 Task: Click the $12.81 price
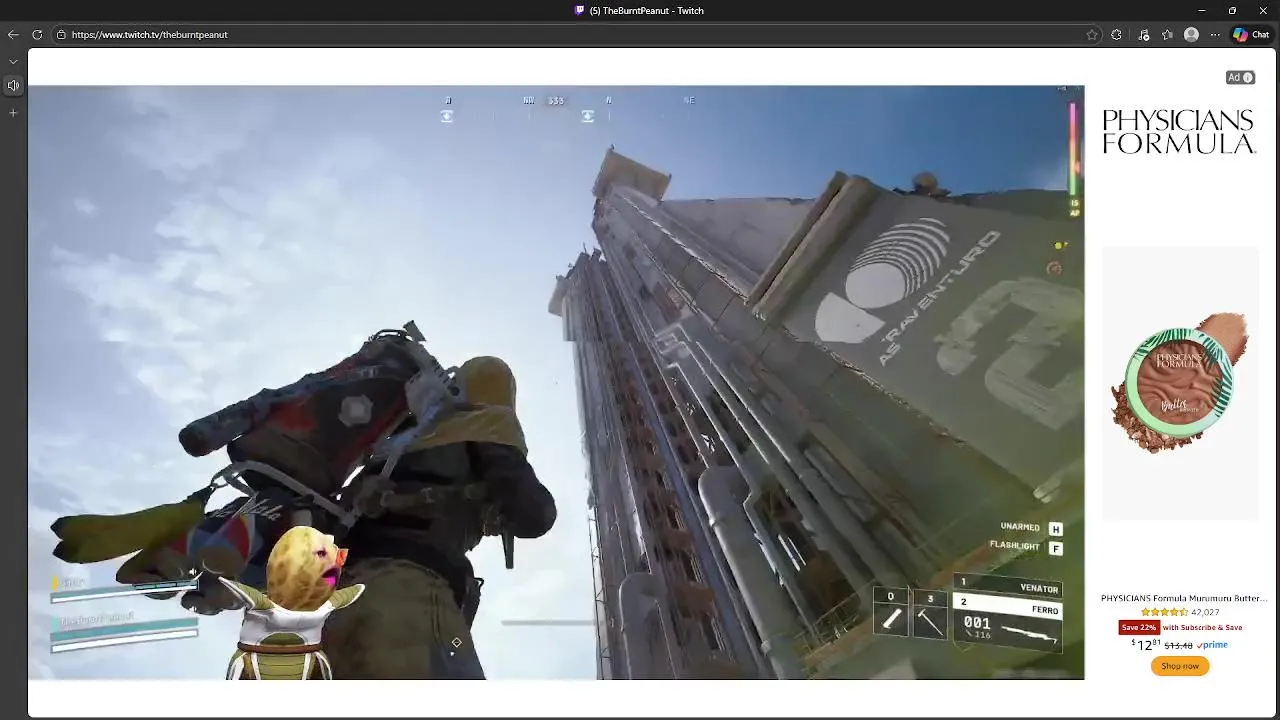1146,644
